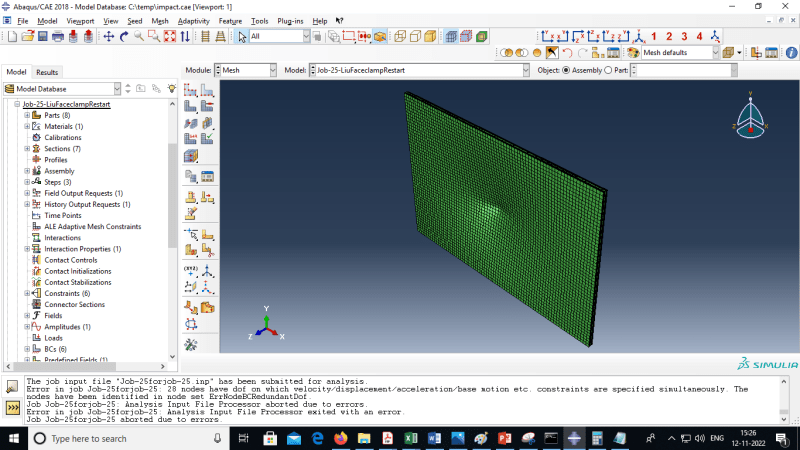
Task: Click the Auto-Fit View icon
Action: click(169, 36)
